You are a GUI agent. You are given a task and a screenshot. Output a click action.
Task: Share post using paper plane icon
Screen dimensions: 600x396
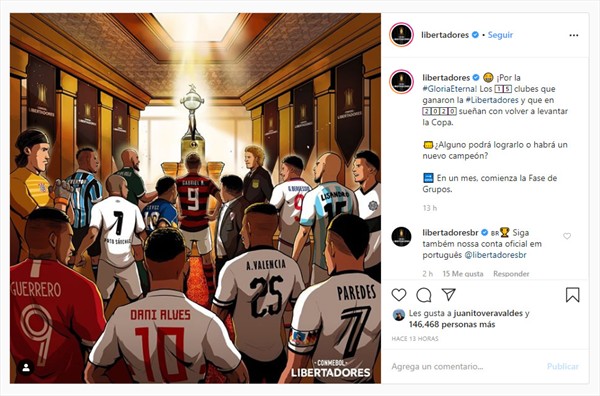coord(448,294)
